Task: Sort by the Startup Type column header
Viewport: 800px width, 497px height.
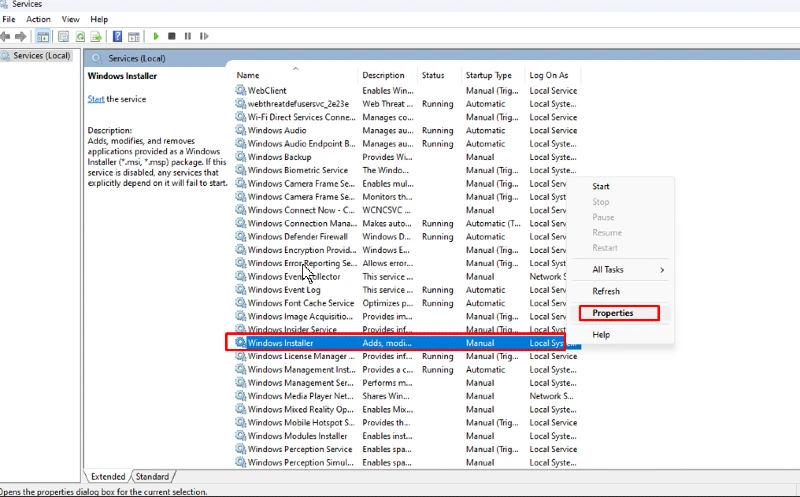Action: click(x=493, y=75)
